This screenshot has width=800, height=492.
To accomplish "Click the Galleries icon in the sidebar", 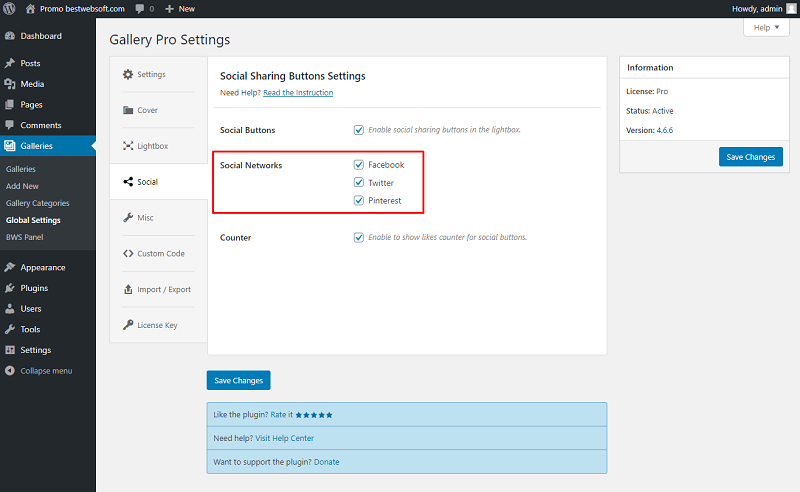I will (x=10, y=145).
